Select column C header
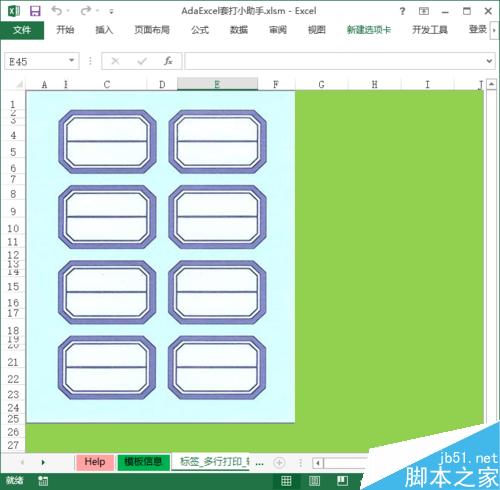 pos(107,85)
